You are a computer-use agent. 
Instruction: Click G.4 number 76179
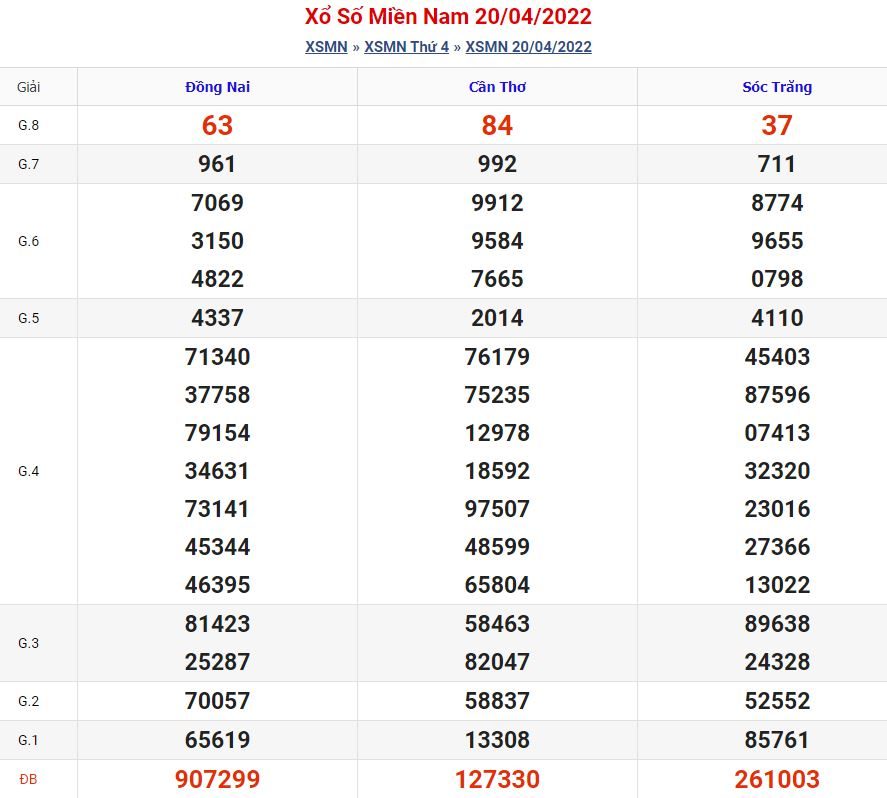point(497,357)
